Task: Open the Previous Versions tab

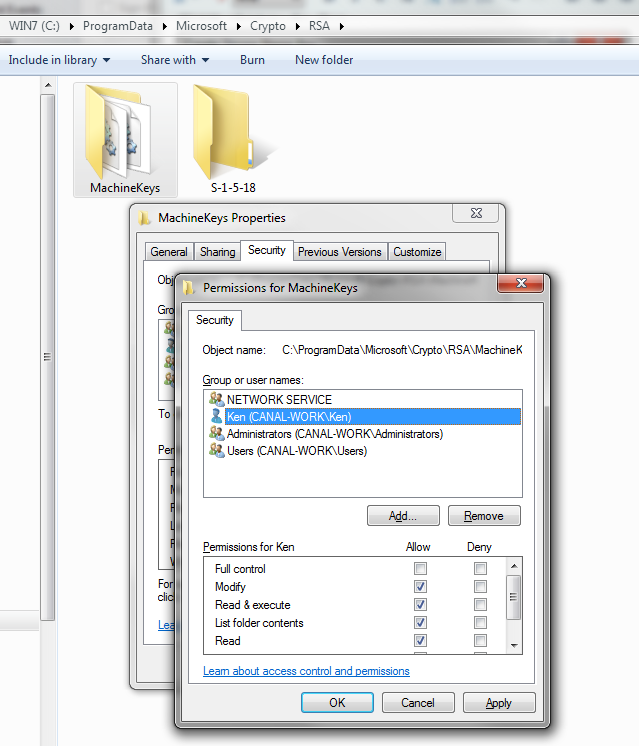Action: [x=340, y=252]
